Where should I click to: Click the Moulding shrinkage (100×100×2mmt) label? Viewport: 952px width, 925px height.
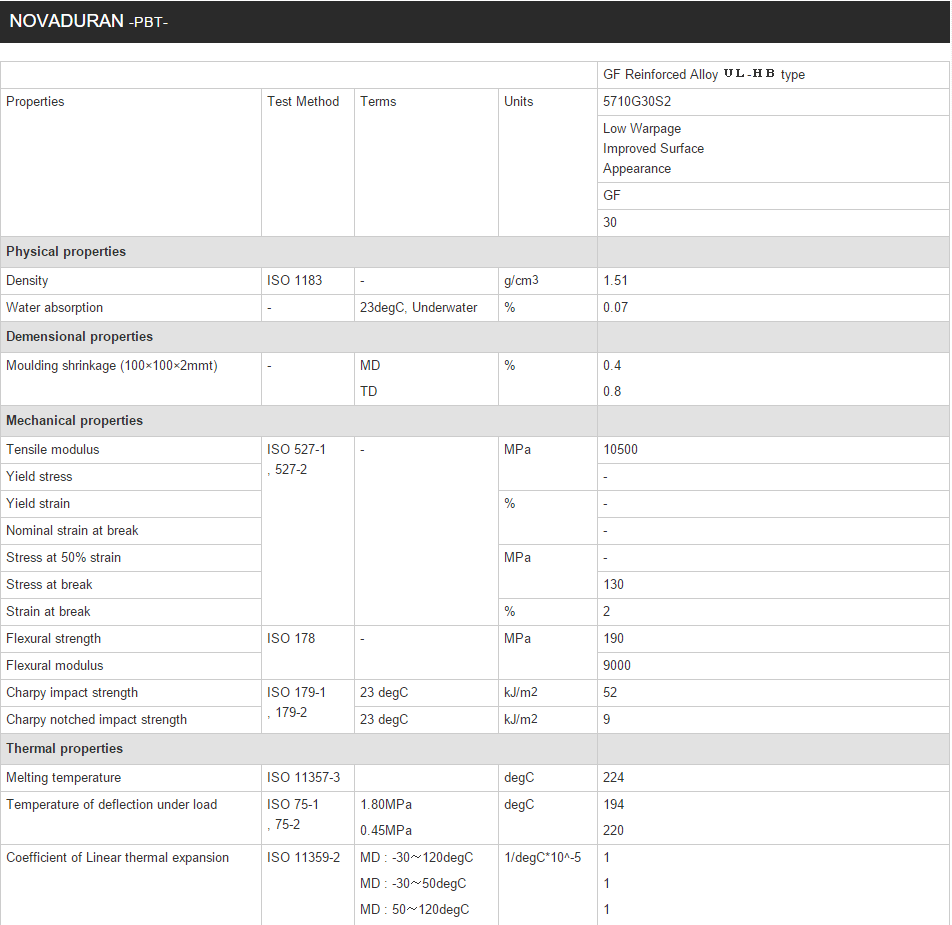point(112,365)
